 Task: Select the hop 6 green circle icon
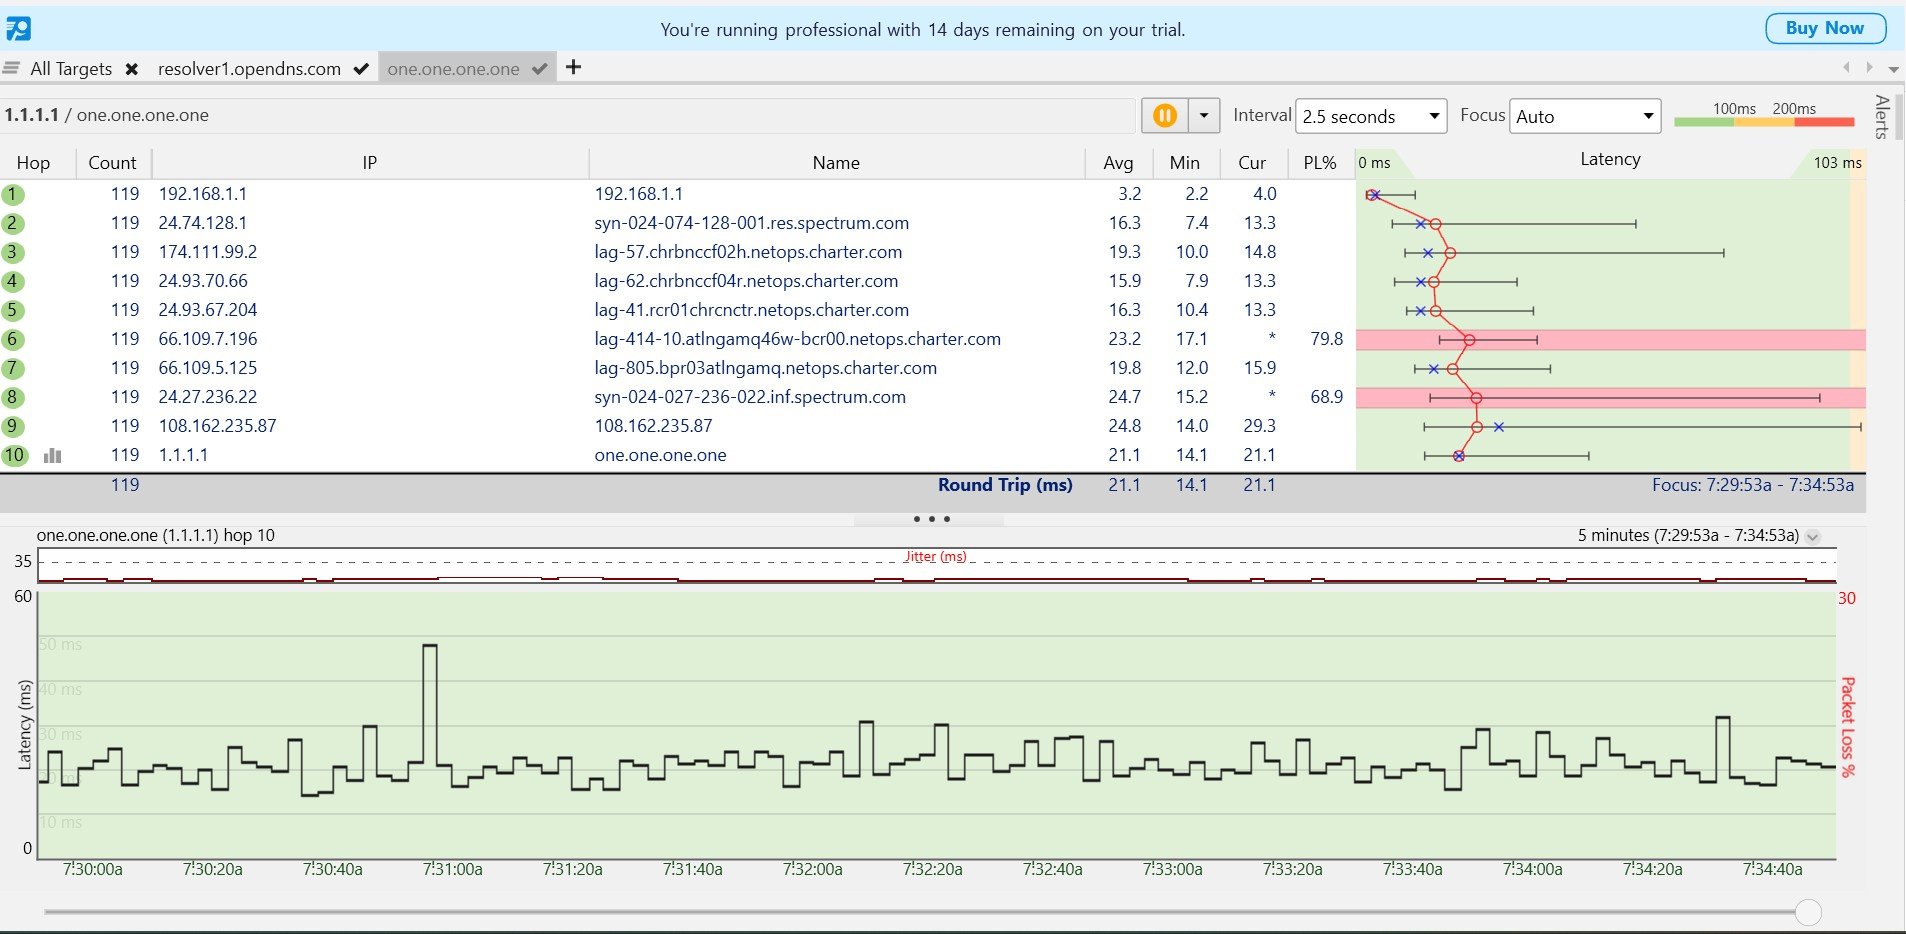[13, 339]
